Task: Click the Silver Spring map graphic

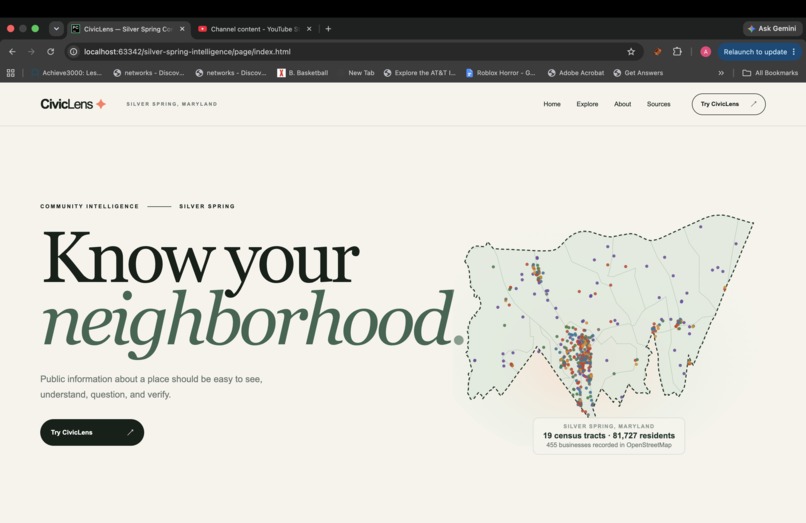Action: click(x=609, y=314)
